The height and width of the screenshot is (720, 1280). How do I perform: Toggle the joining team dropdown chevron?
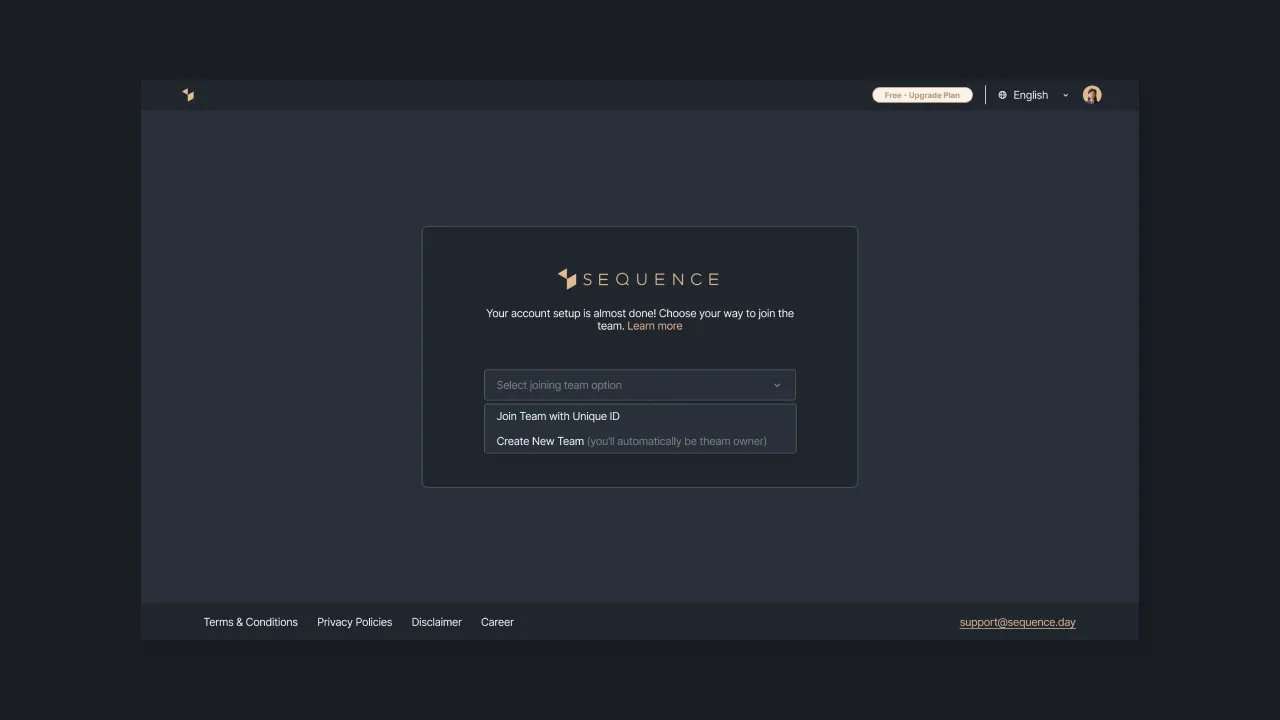coord(777,385)
